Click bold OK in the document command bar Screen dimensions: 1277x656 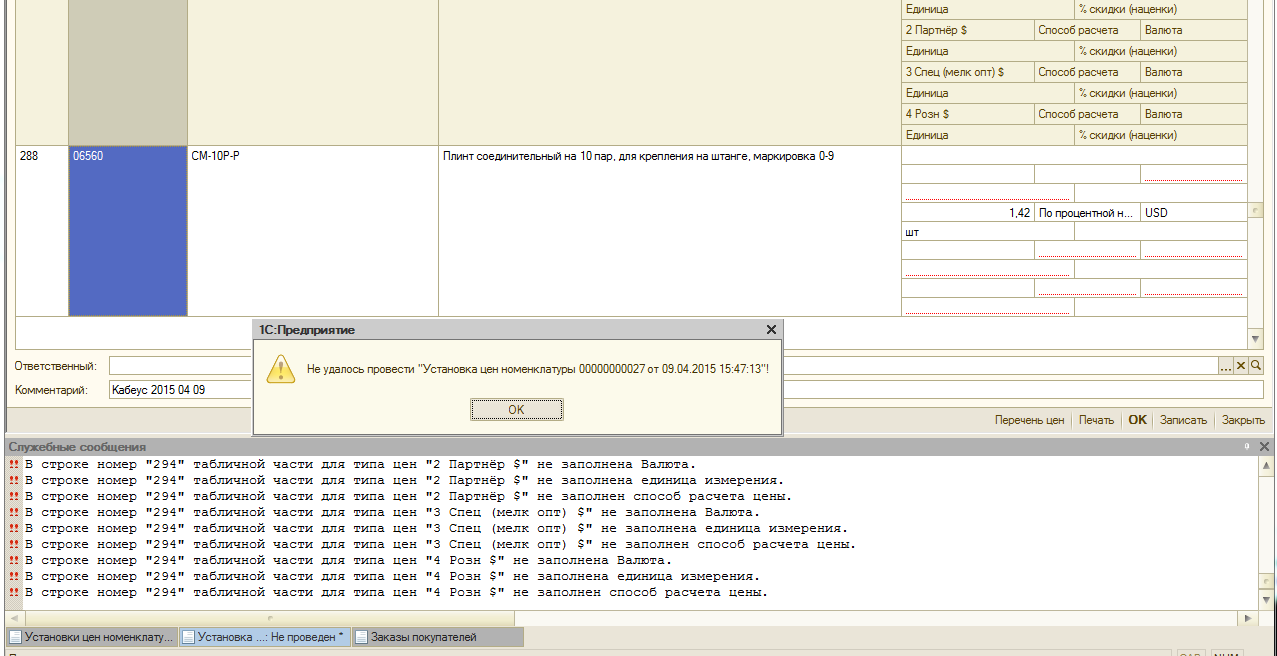1137,420
